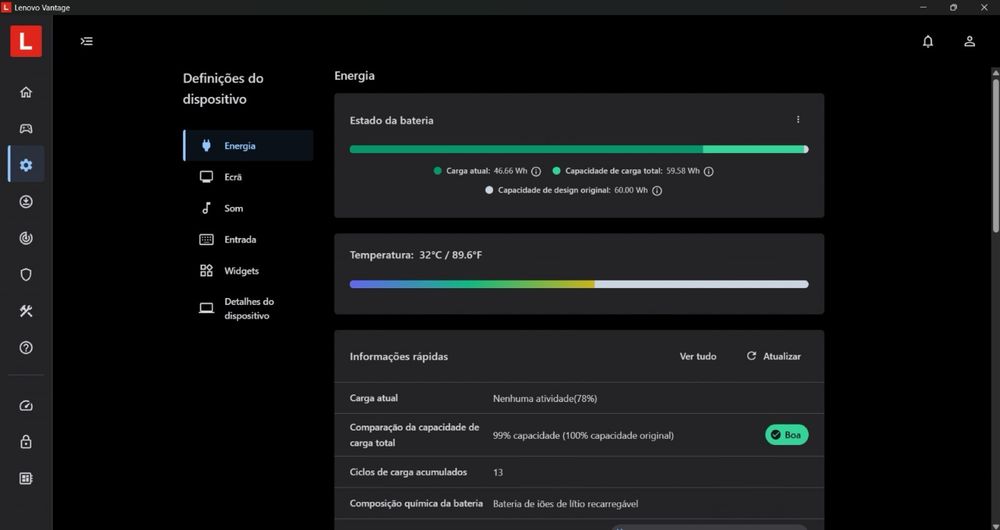1000x530 pixels.
Task: Click info icon next to Capacidade de design original
Action: click(657, 191)
